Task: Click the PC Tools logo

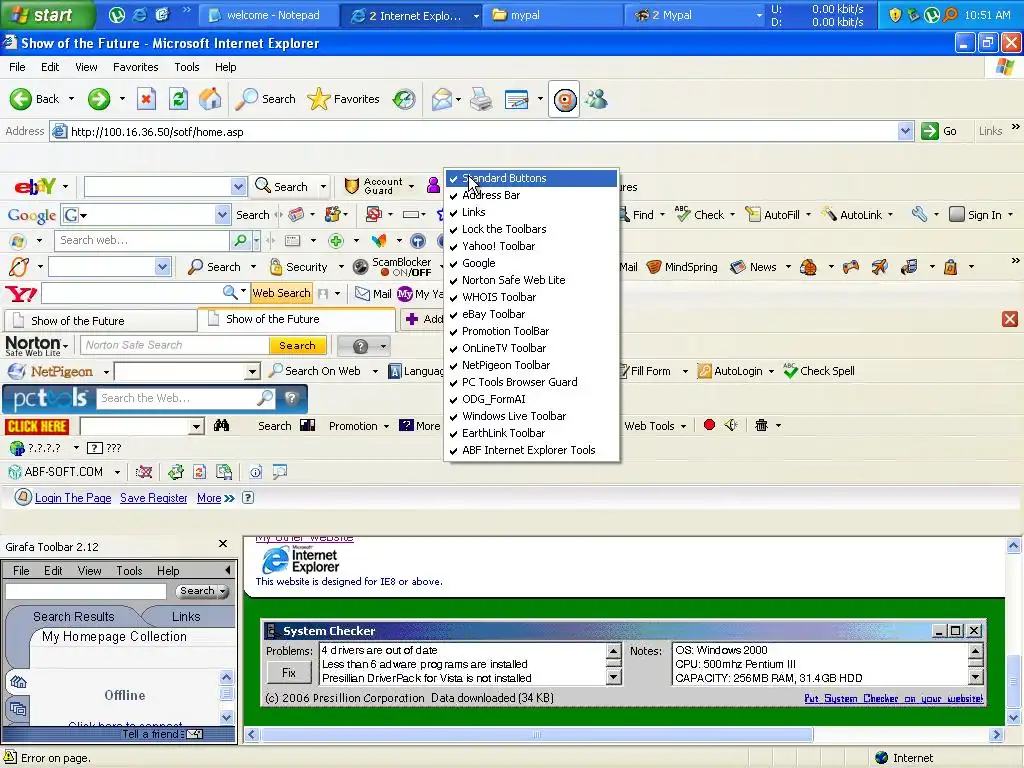Action: coord(49,398)
